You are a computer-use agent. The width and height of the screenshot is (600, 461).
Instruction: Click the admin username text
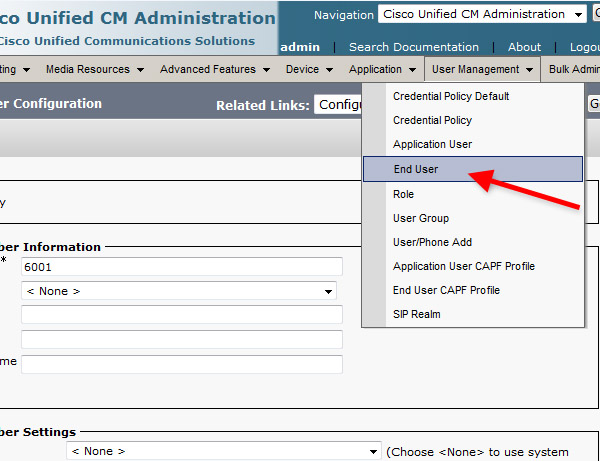tap(300, 47)
